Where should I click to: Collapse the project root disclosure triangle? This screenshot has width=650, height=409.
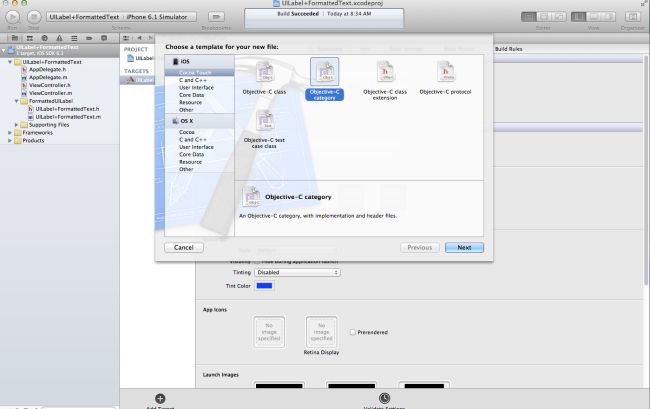pyautogui.click(x=3, y=51)
